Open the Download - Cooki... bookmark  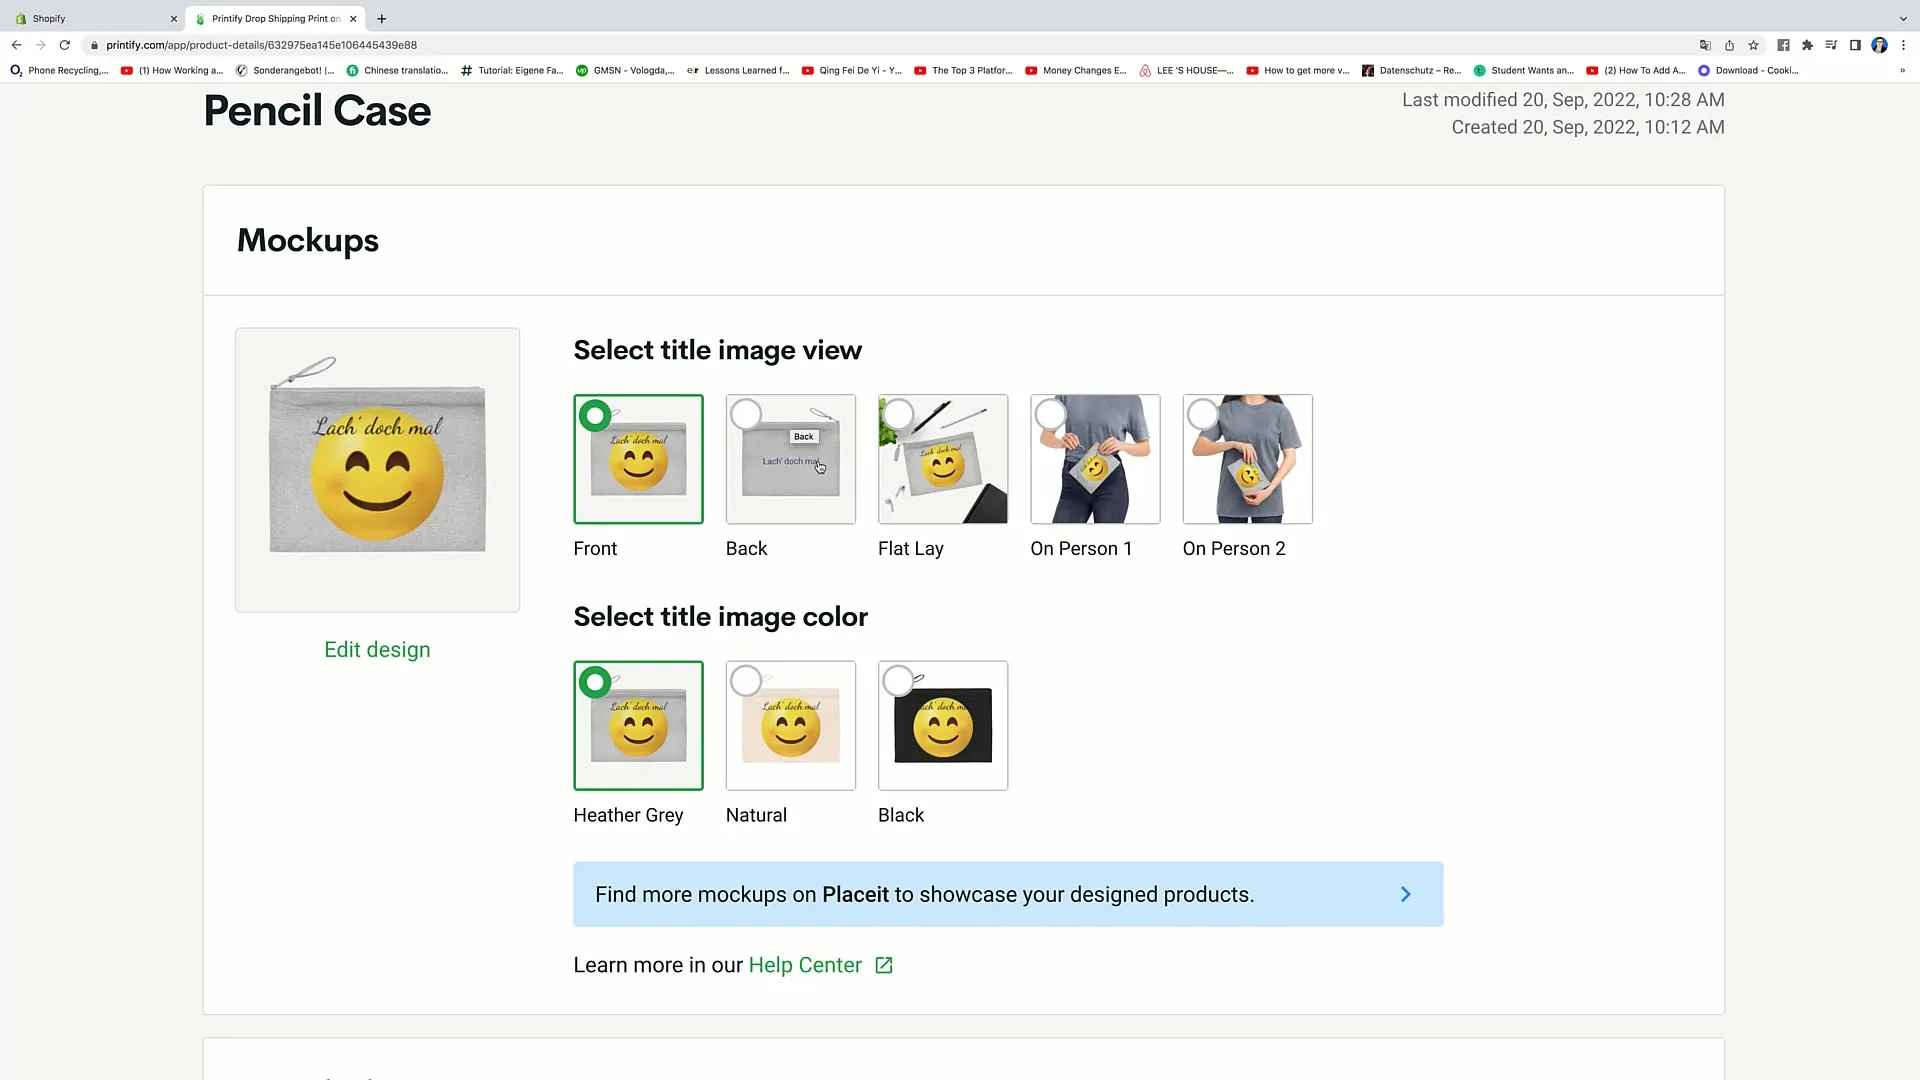coord(1748,70)
